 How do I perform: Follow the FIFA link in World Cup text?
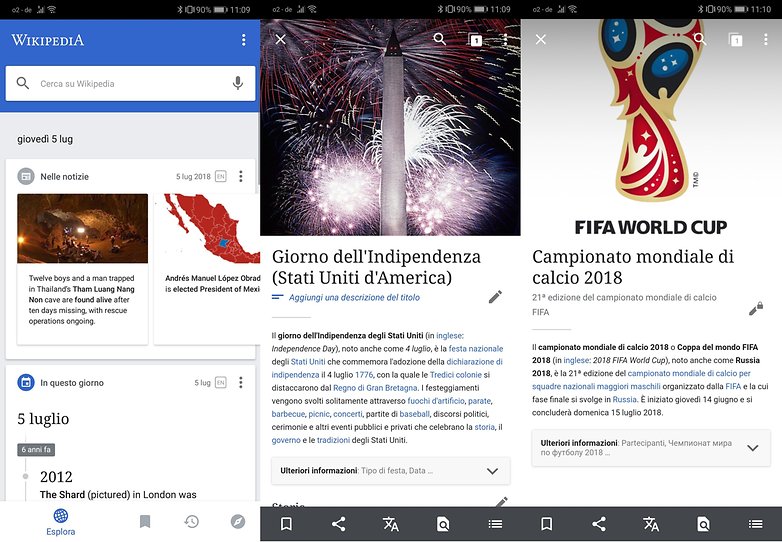pyautogui.click(x=733, y=386)
